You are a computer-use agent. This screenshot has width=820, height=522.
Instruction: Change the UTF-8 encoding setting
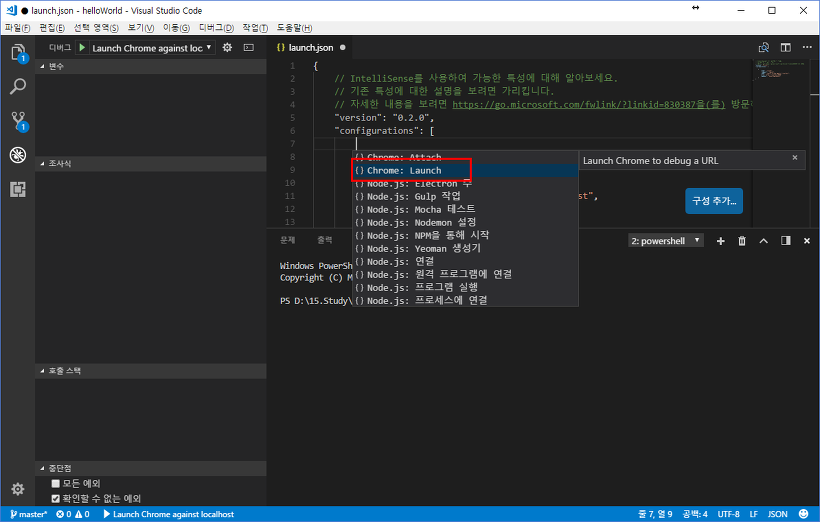tap(728, 514)
